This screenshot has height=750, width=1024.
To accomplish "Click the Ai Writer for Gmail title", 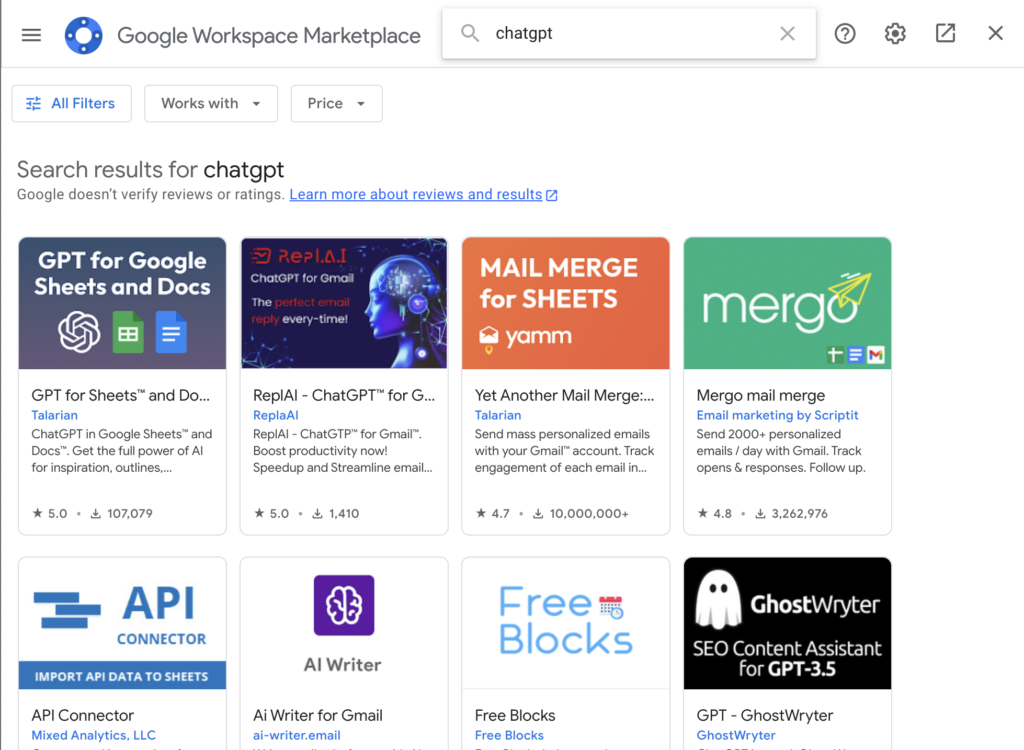I will [x=317, y=715].
